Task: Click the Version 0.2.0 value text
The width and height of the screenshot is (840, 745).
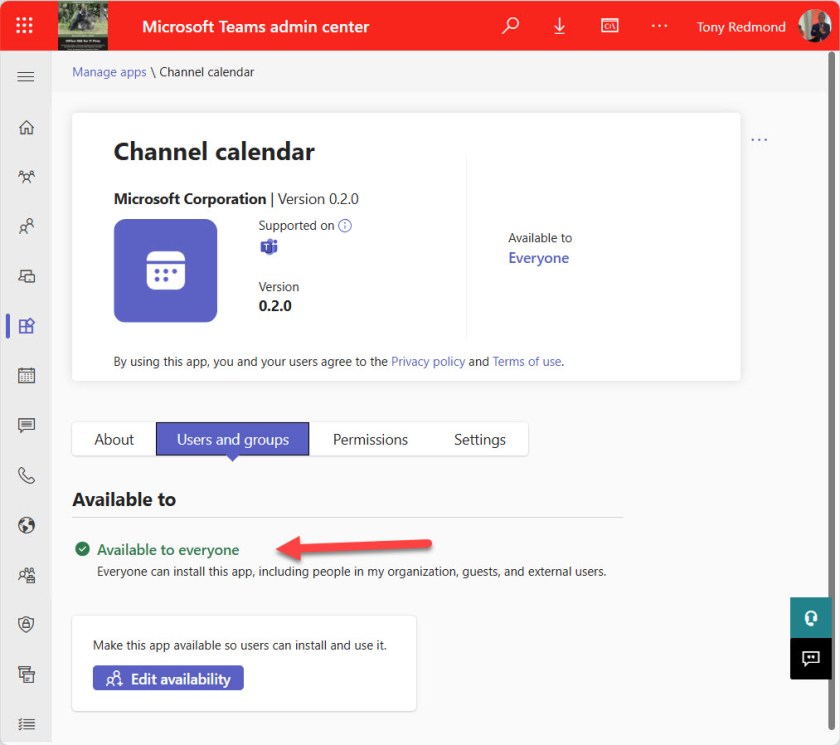Action: click(275, 306)
